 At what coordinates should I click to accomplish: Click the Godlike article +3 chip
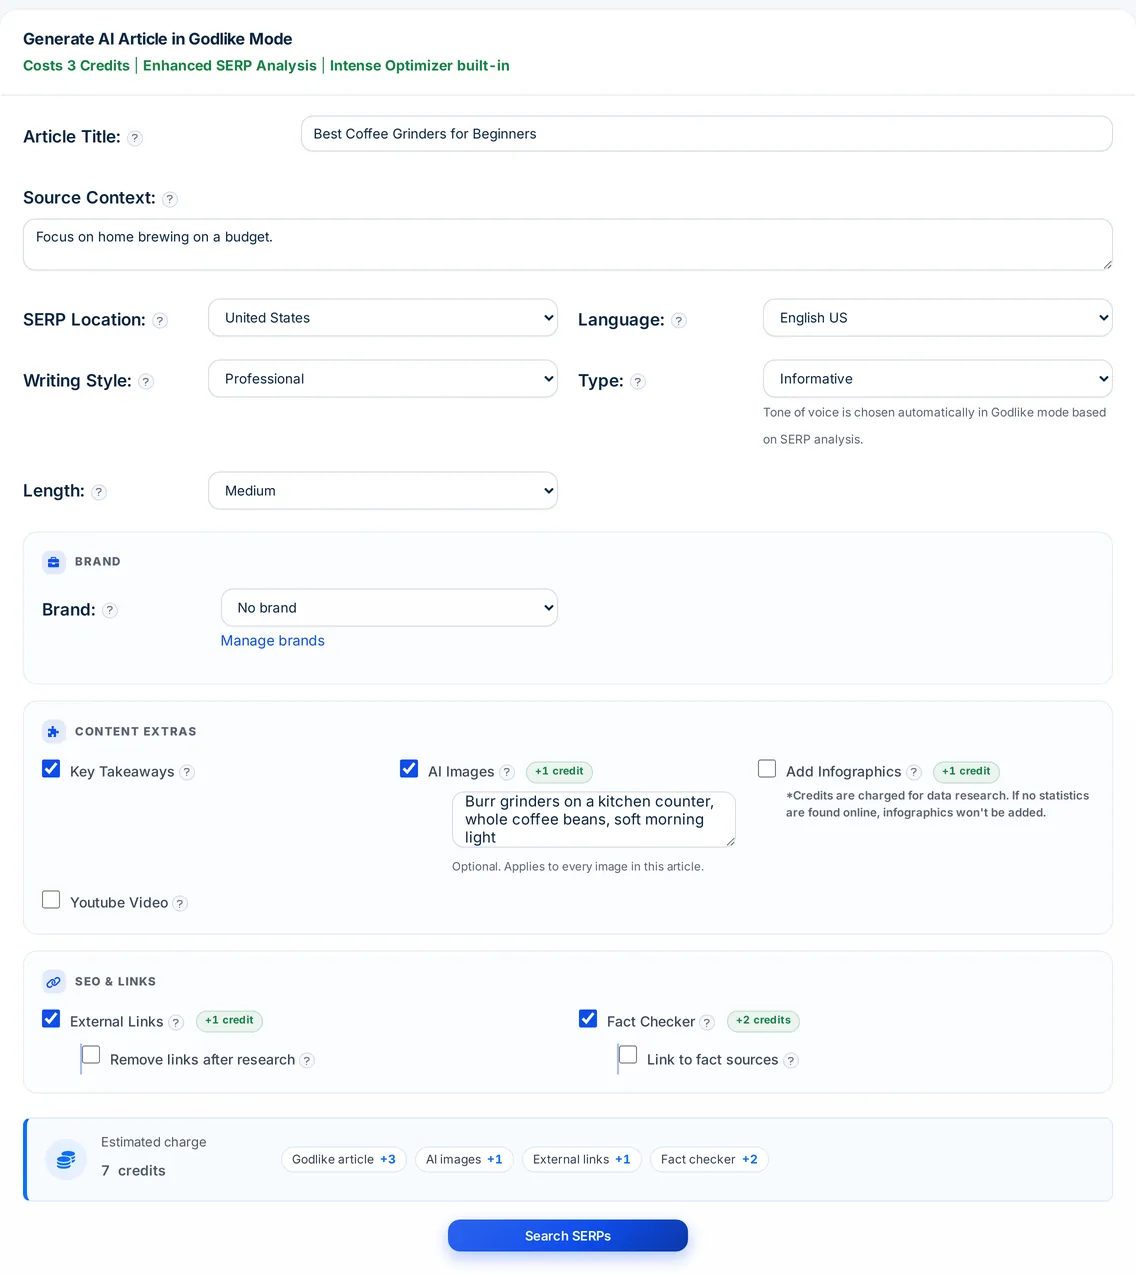pos(344,1160)
